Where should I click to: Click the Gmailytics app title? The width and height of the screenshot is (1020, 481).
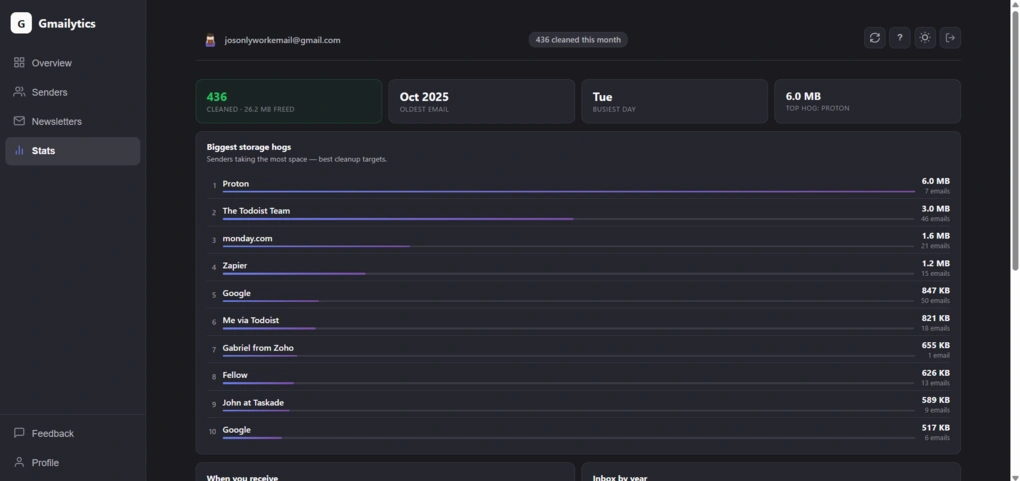click(67, 23)
